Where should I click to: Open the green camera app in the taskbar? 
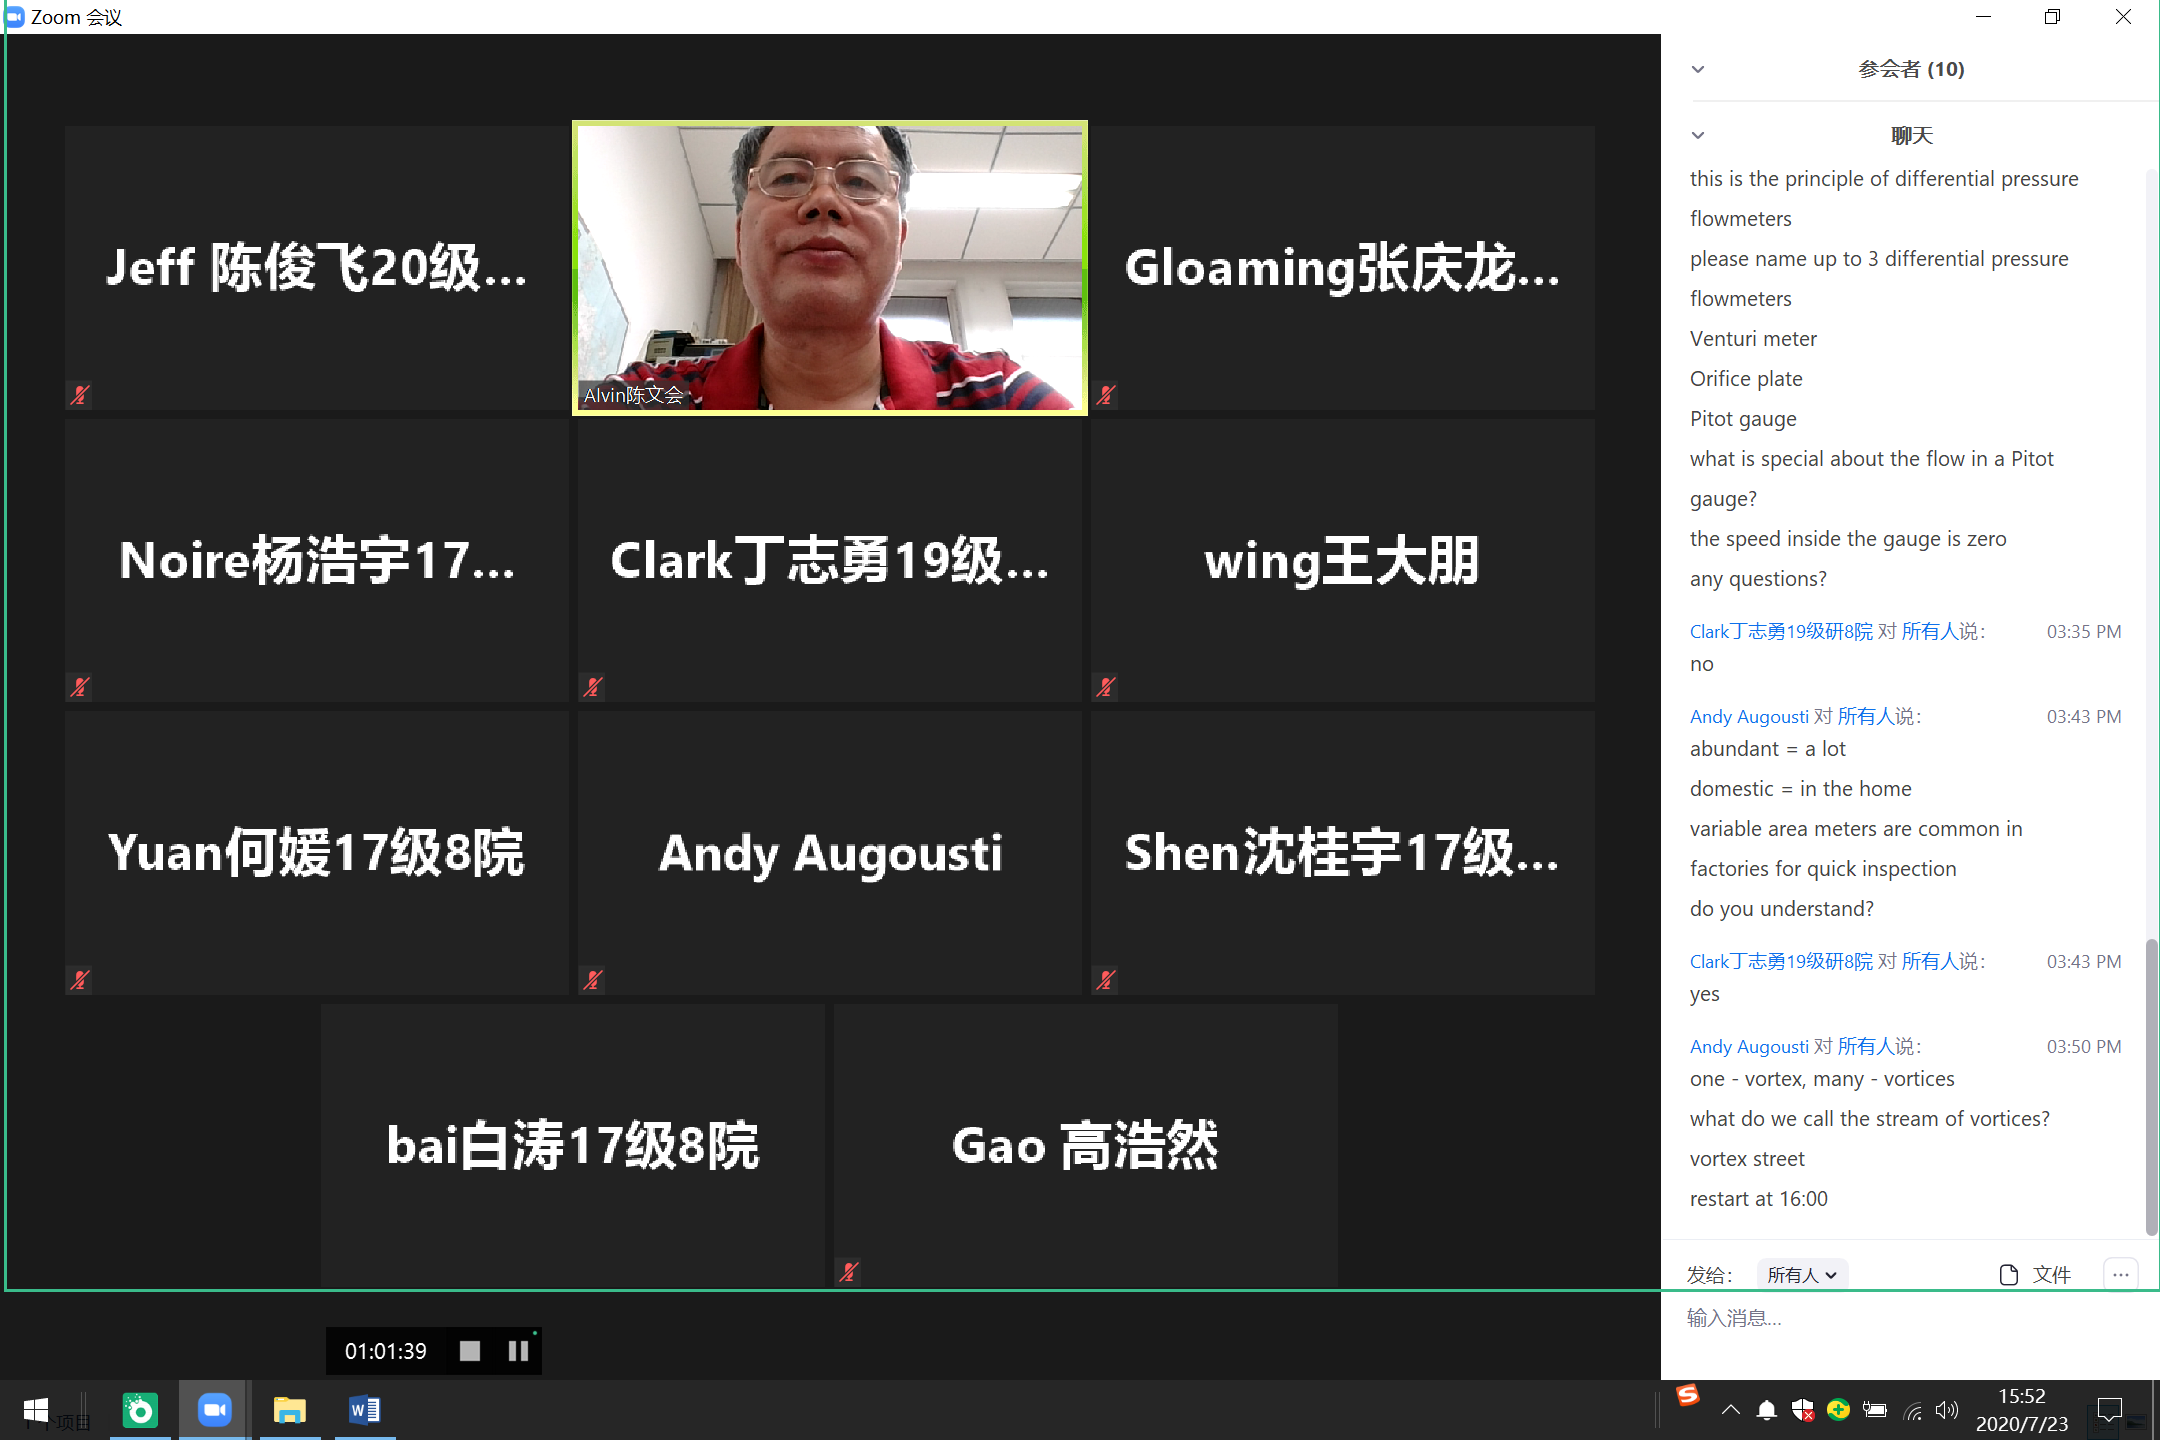point(140,1410)
